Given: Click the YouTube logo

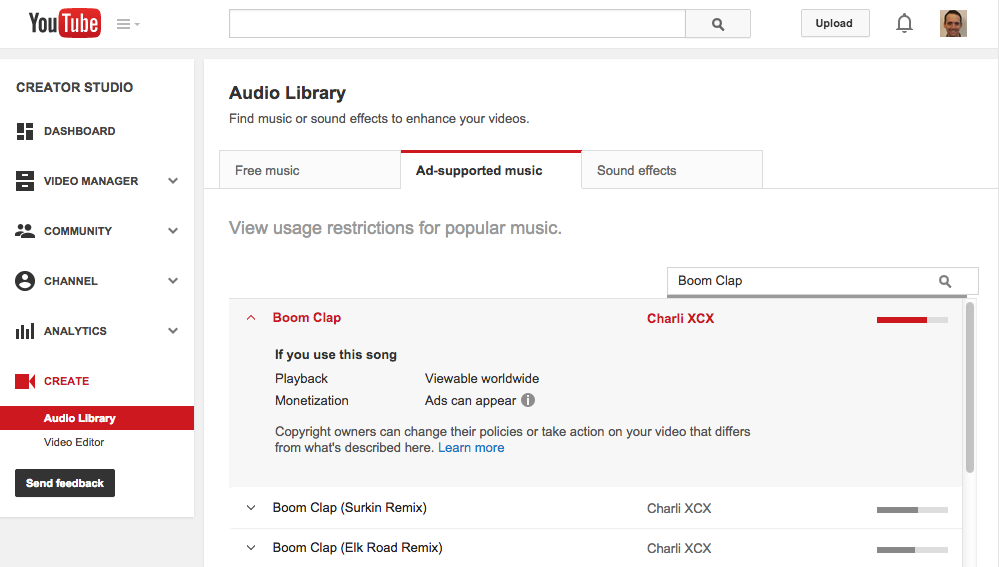Looking at the screenshot, I should [x=64, y=23].
